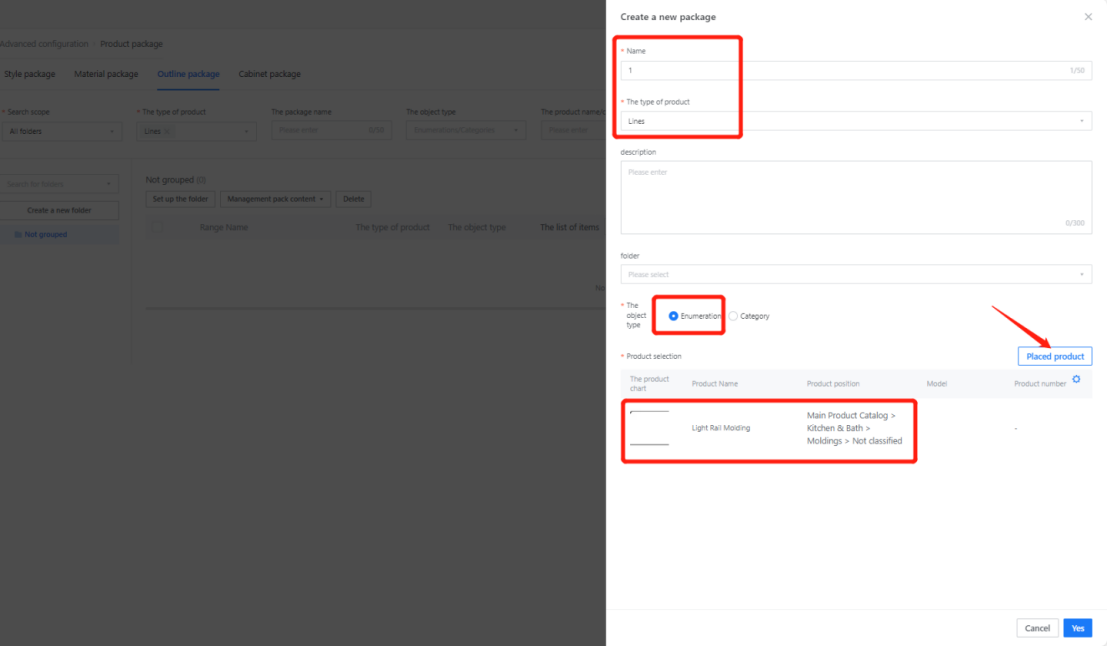Click the Light Rail Molding product thumbnail
Viewport: 1108px width, 646px height.
tap(649, 428)
